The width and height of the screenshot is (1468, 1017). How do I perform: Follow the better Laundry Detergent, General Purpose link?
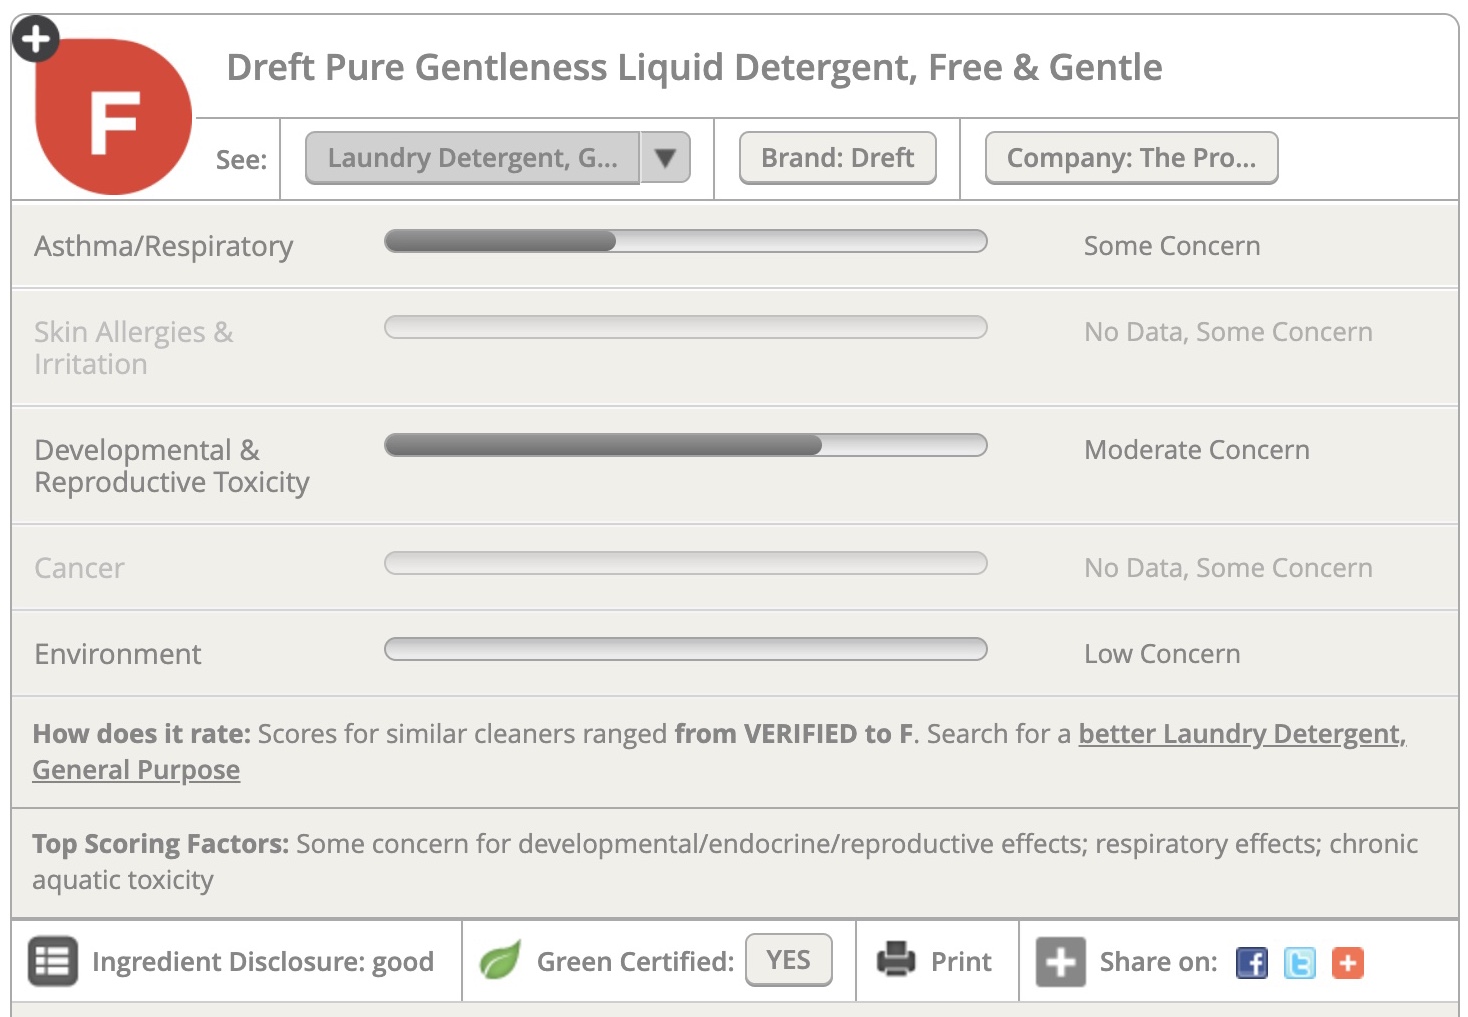[x=1241, y=734]
